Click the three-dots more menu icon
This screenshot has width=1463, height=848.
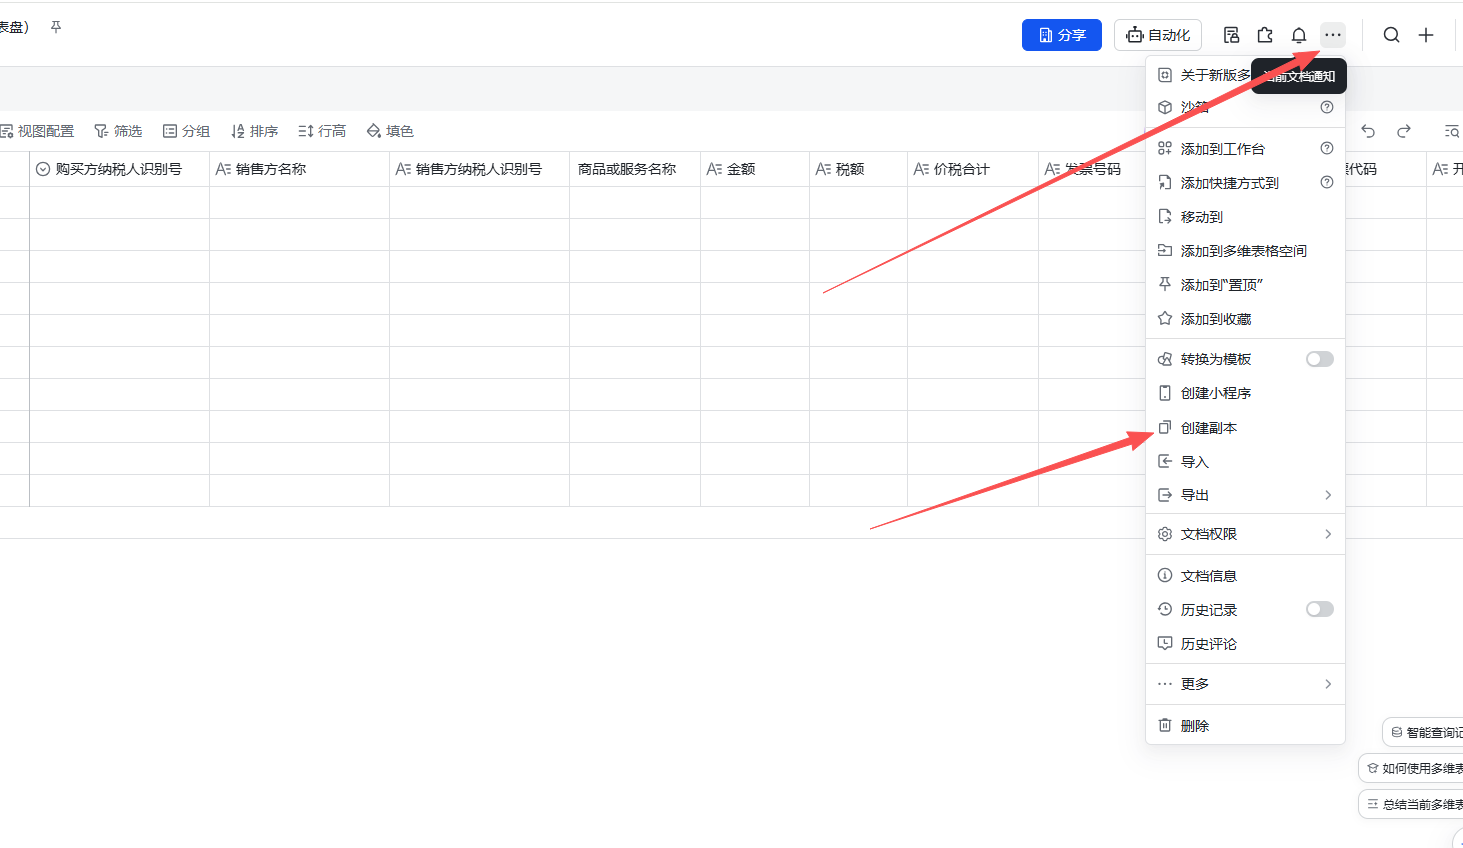pos(1333,35)
